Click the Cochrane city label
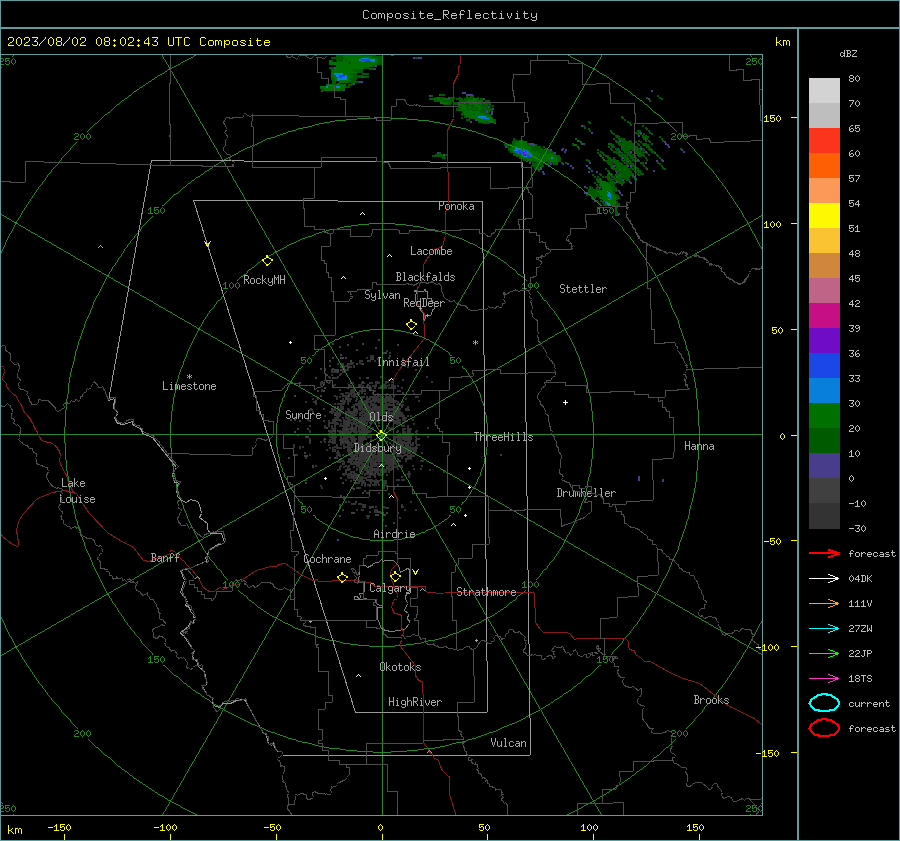 [x=327, y=559]
